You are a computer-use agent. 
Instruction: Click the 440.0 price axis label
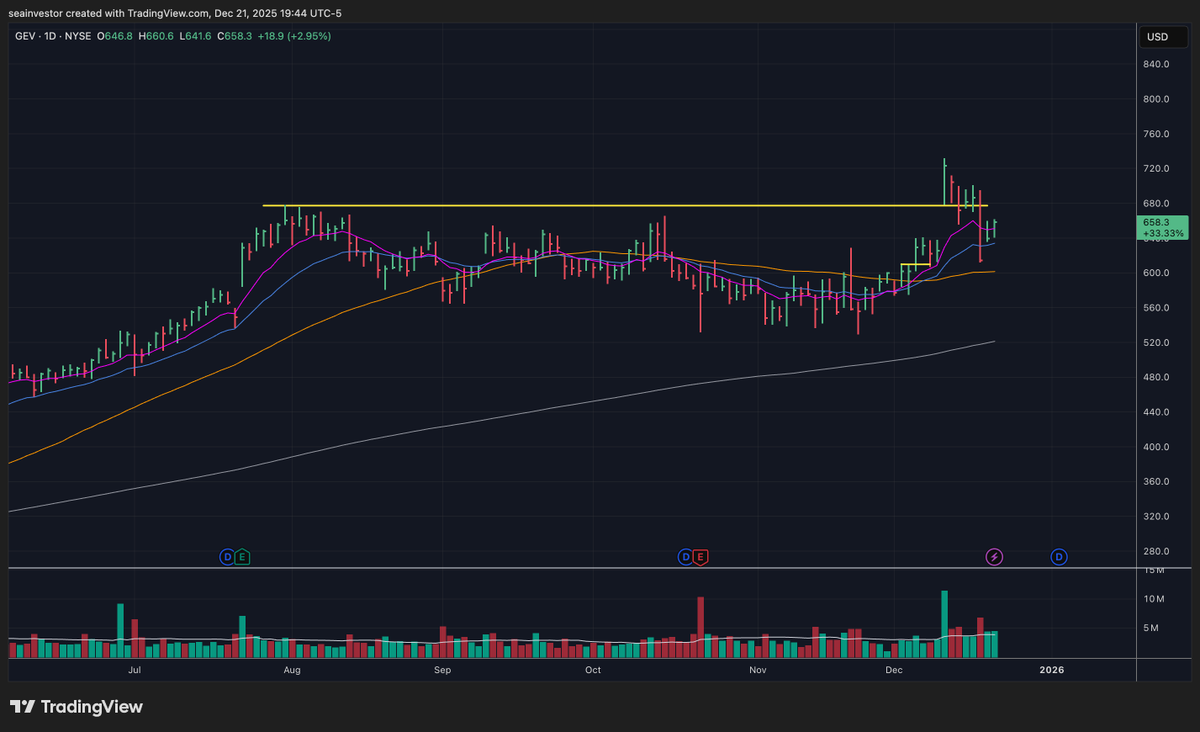point(1156,412)
